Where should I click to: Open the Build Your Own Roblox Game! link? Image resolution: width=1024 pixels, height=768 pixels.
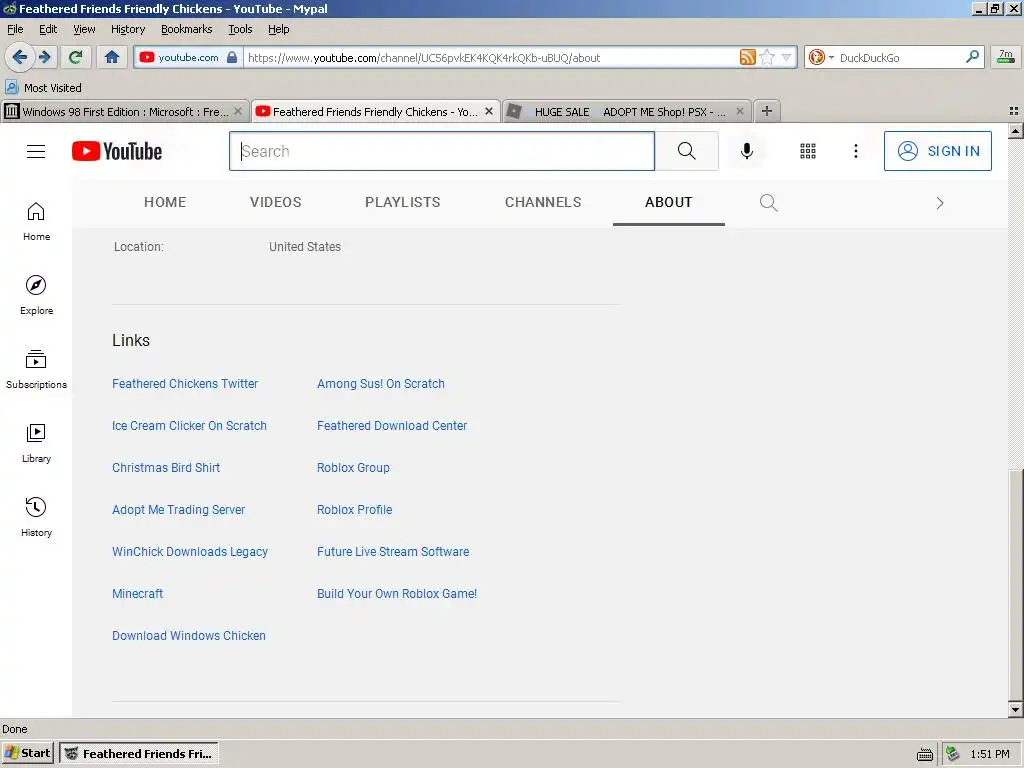pyautogui.click(x=397, y=594)
